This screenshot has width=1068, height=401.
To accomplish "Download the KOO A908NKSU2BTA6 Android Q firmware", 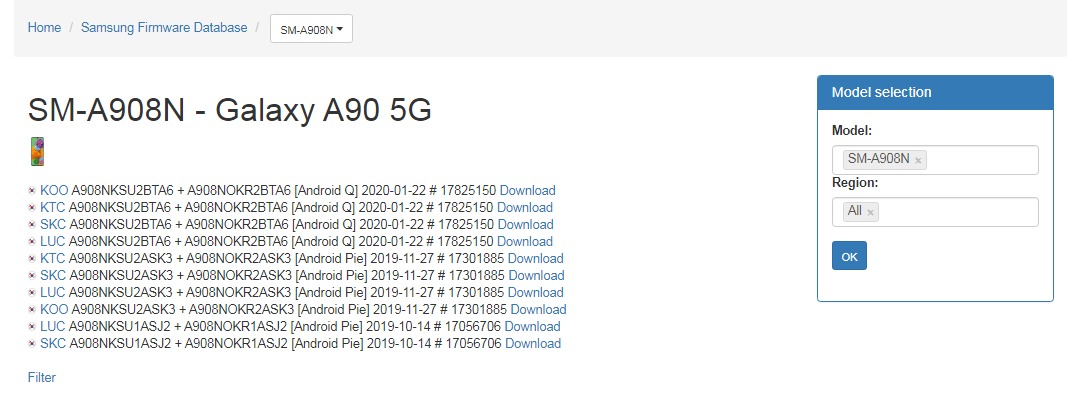I will pyautogui.click(x=527, y=190).
